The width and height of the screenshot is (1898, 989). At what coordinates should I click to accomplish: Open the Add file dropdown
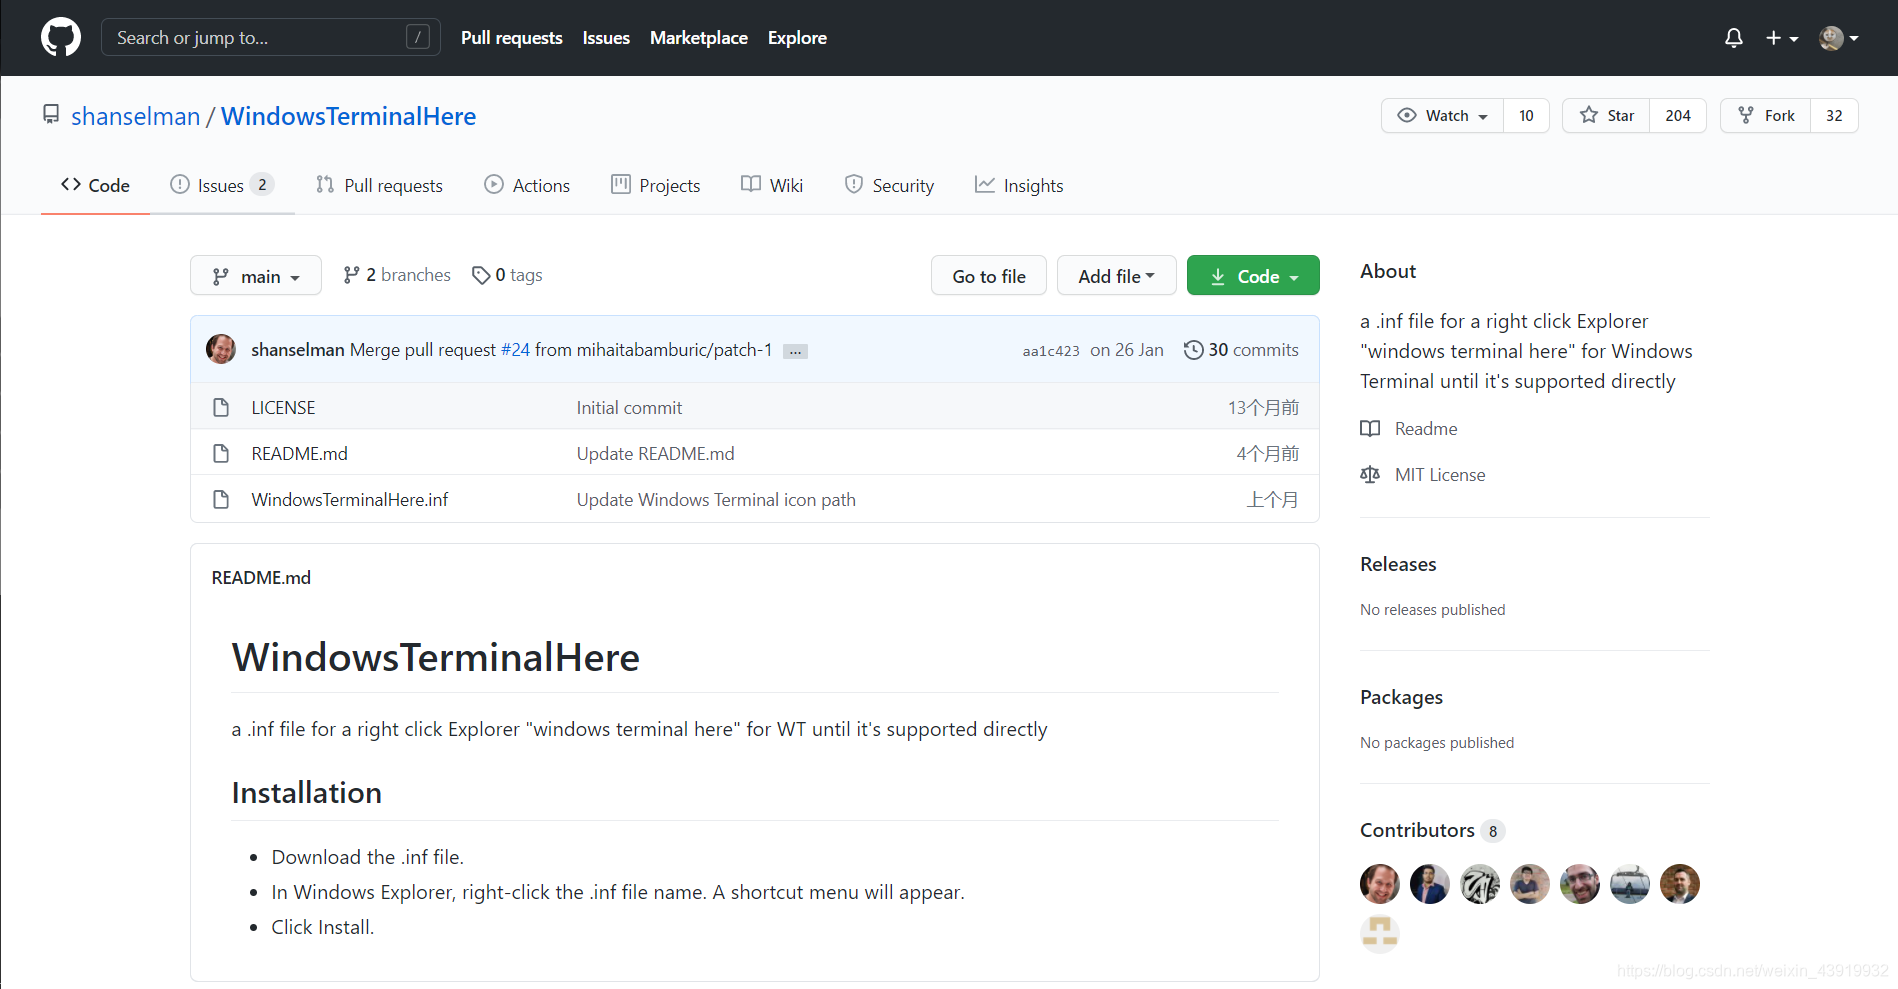pos(1116,275)
